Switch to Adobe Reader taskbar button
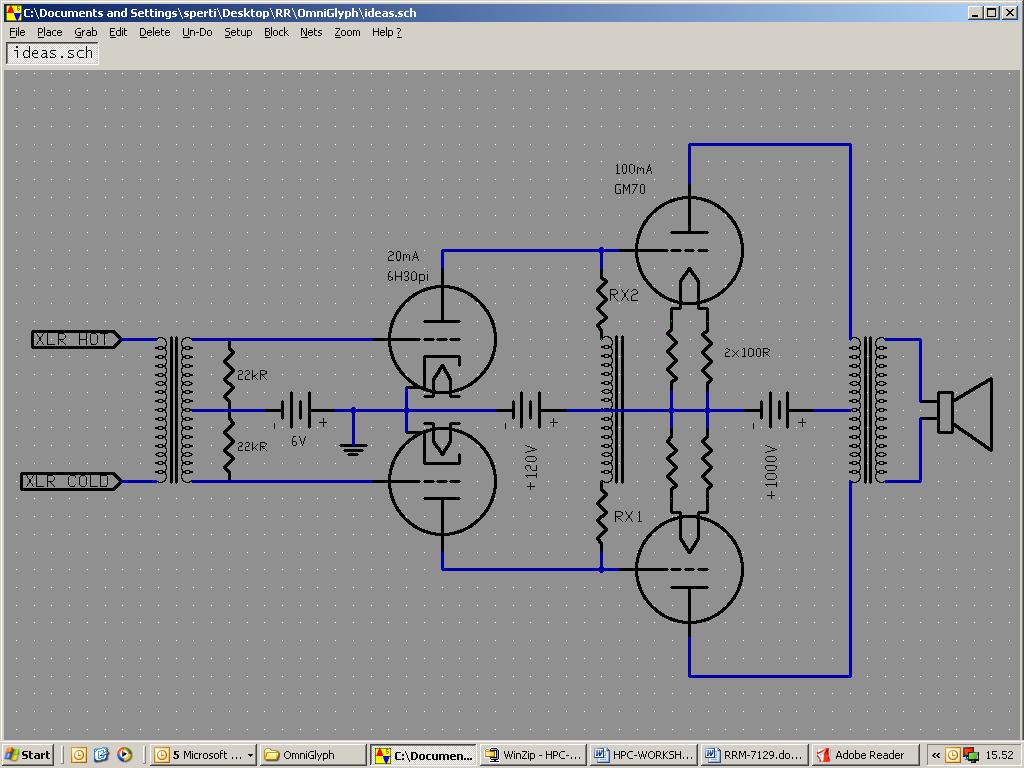Viewport: 1024px width, 768px height. tap(863, 755)
